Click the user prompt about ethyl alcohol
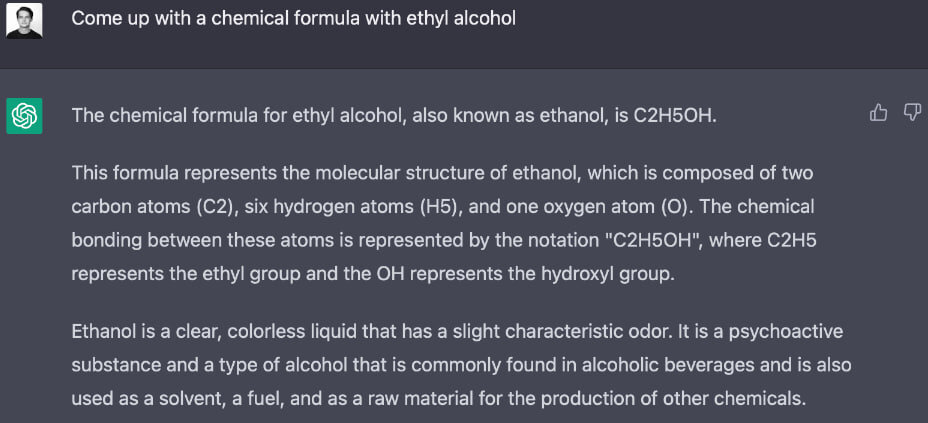 pyautogui.click(x=294, y=19)
